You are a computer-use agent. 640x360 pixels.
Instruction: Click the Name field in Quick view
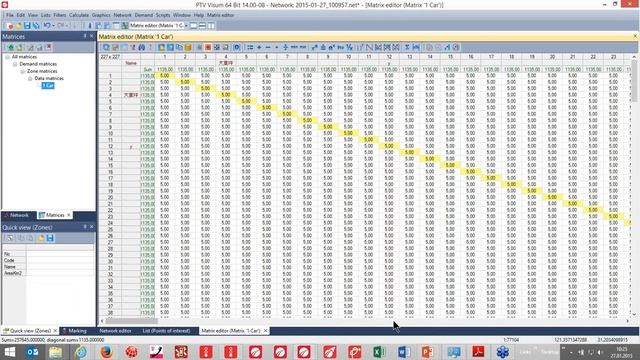(x=60, y=267)
